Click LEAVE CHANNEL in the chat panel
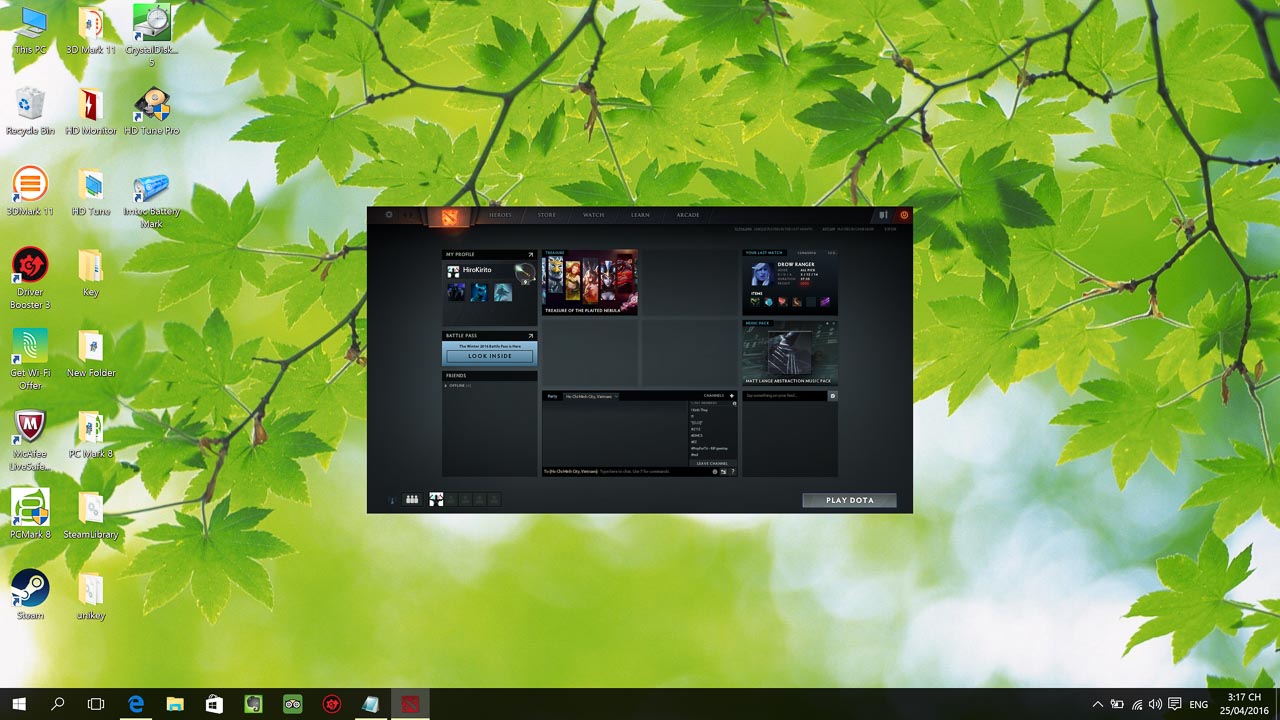Viewport: 1280px width, 720px height. point(713,463)
